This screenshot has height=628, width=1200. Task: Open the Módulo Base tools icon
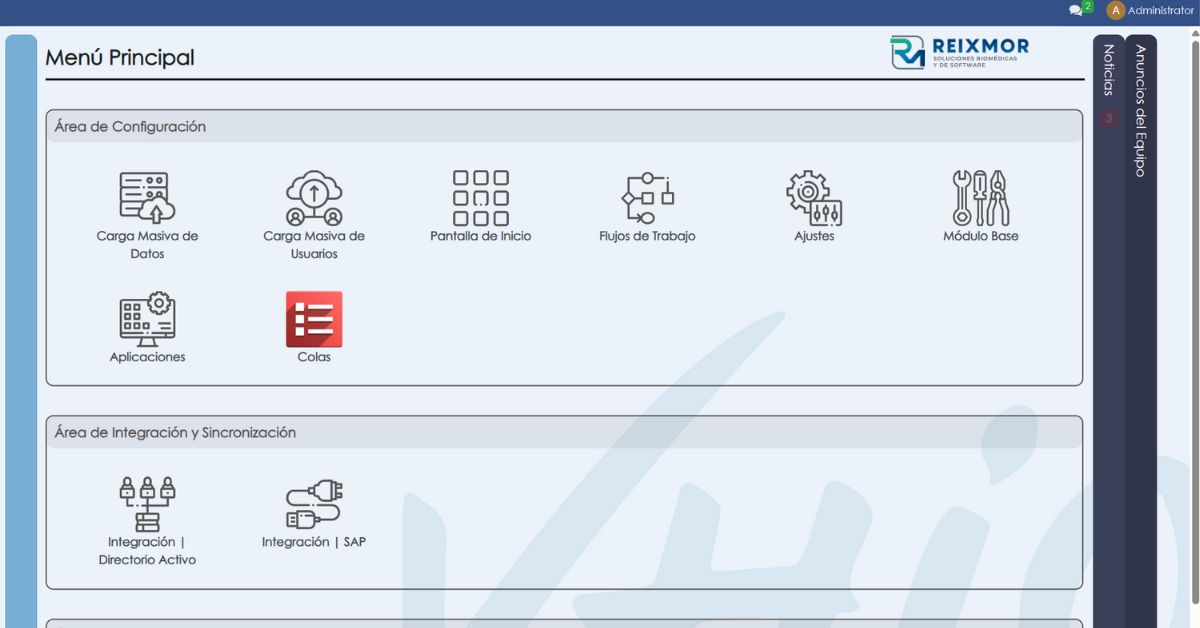pos(980,198)
